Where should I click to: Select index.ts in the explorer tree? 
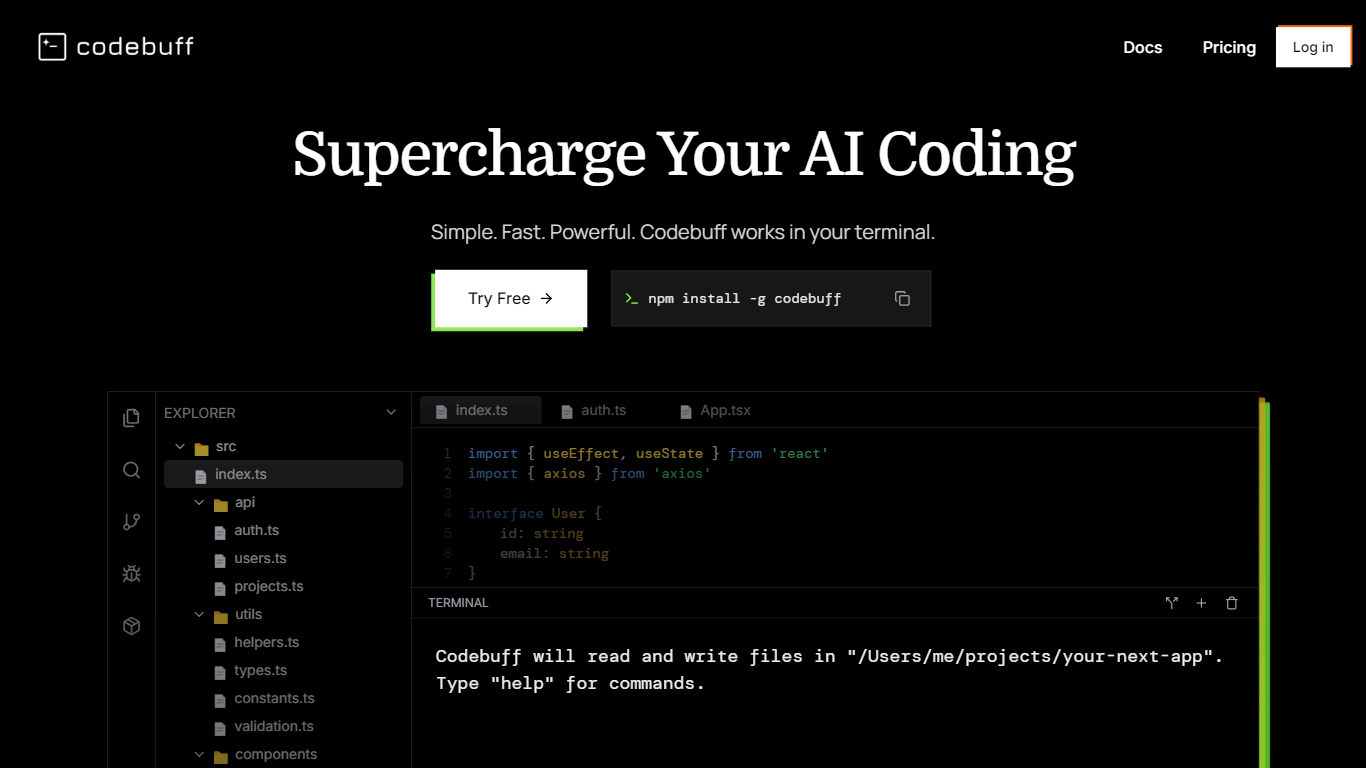click(x=284, y=474)
